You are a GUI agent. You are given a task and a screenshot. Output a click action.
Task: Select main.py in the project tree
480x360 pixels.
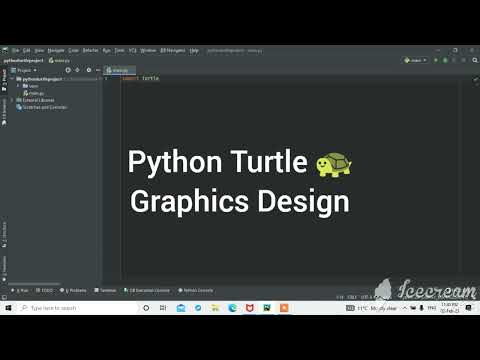click(x=34, y=93)
